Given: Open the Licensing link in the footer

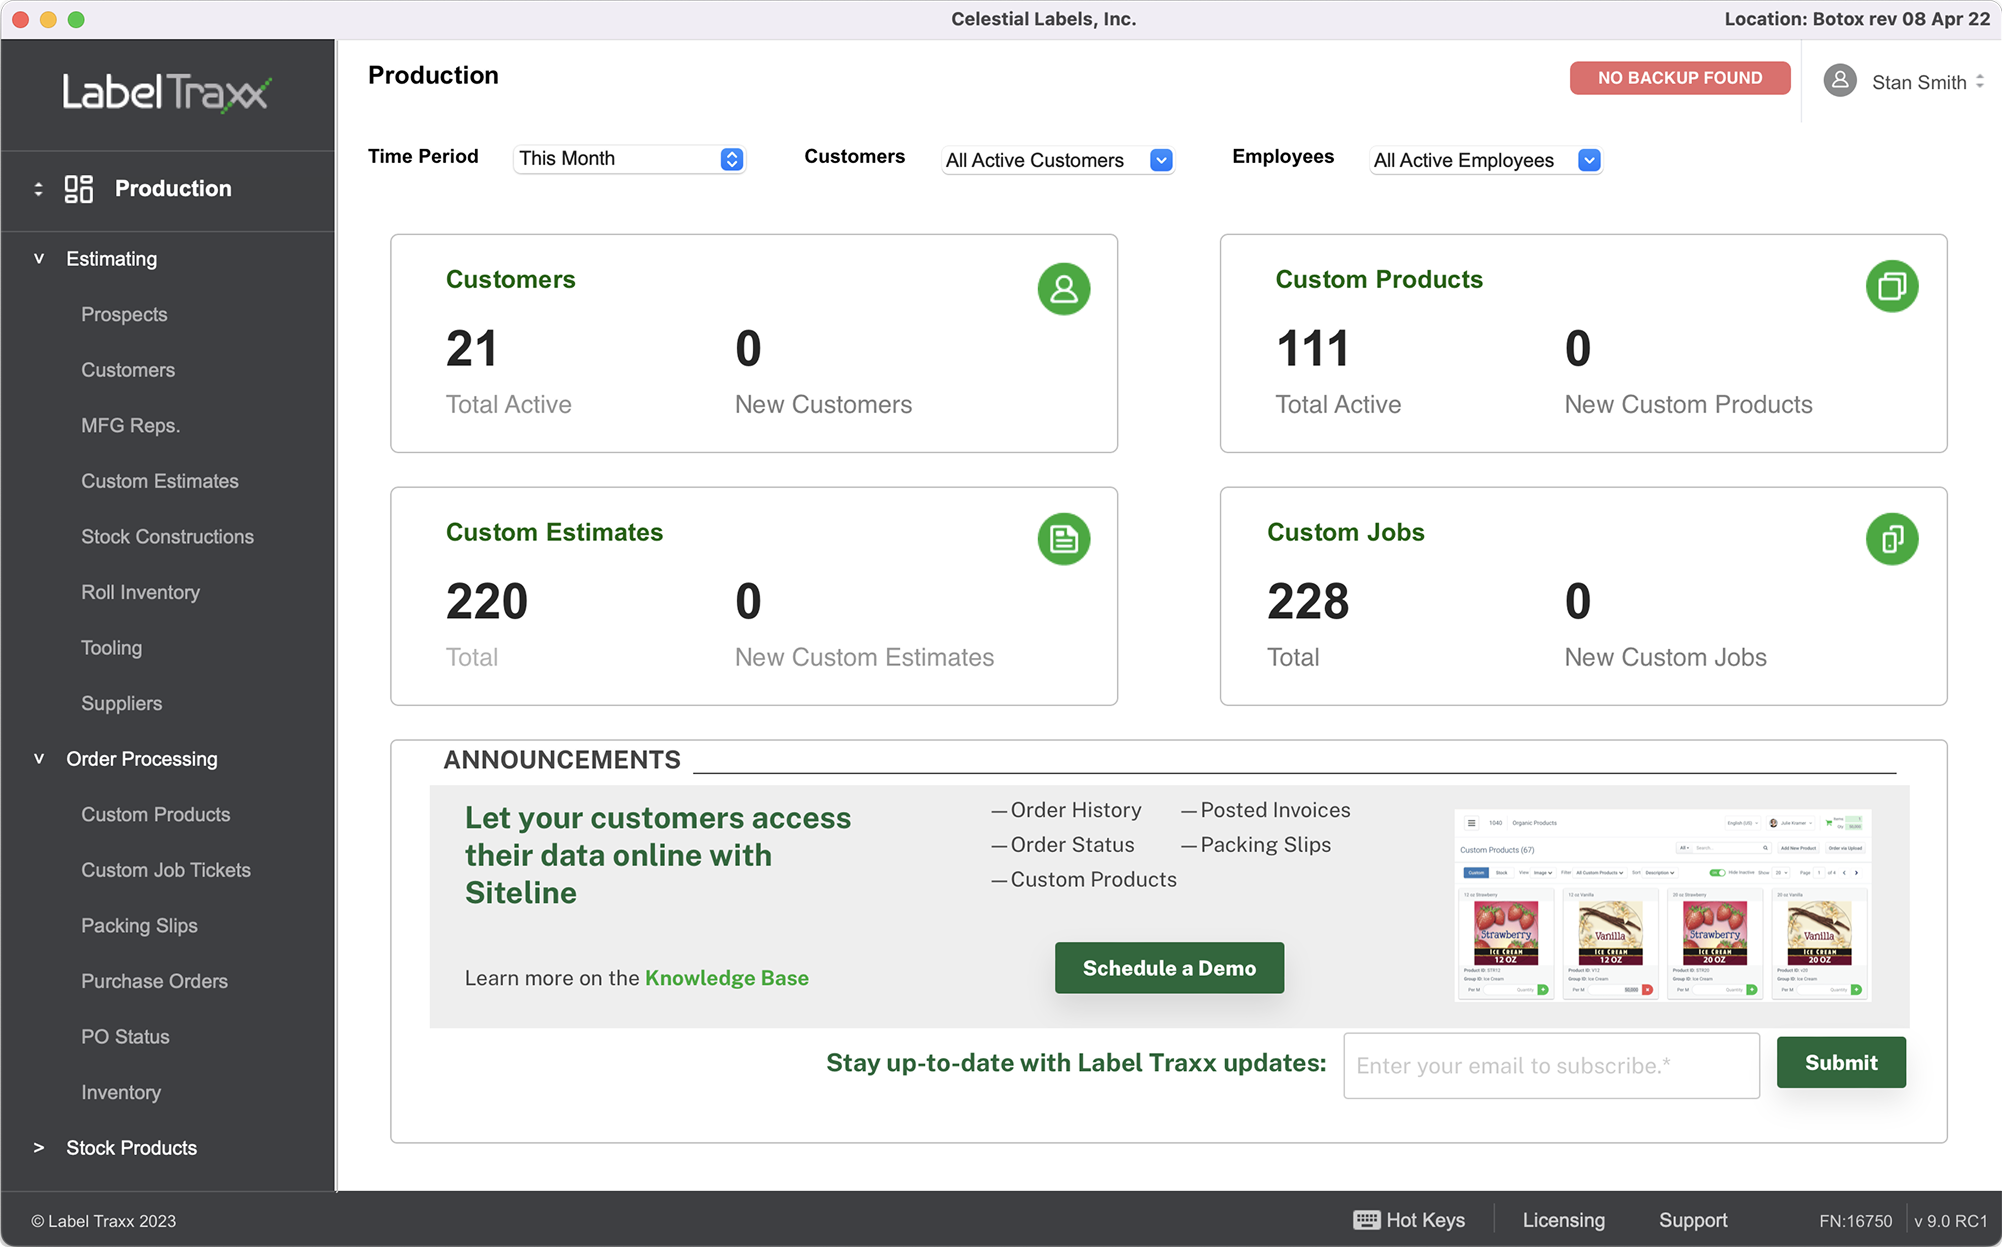Looking at the screenshot, I should (1564, 1220).
